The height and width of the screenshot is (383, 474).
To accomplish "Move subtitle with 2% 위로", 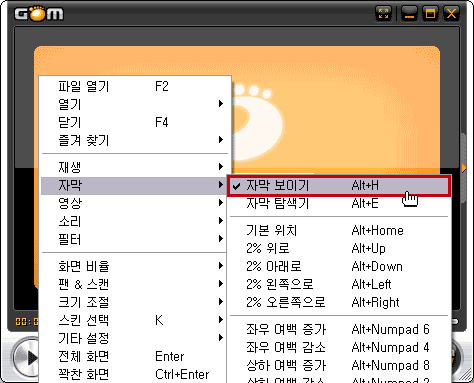I will pos(339,248).
